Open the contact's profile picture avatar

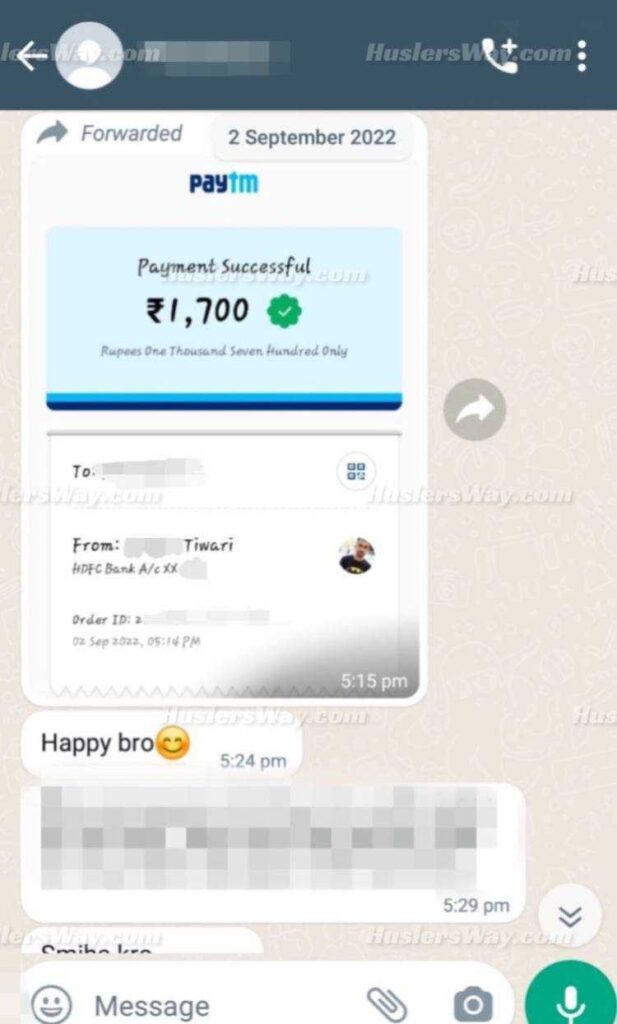[x=89, y=56]
